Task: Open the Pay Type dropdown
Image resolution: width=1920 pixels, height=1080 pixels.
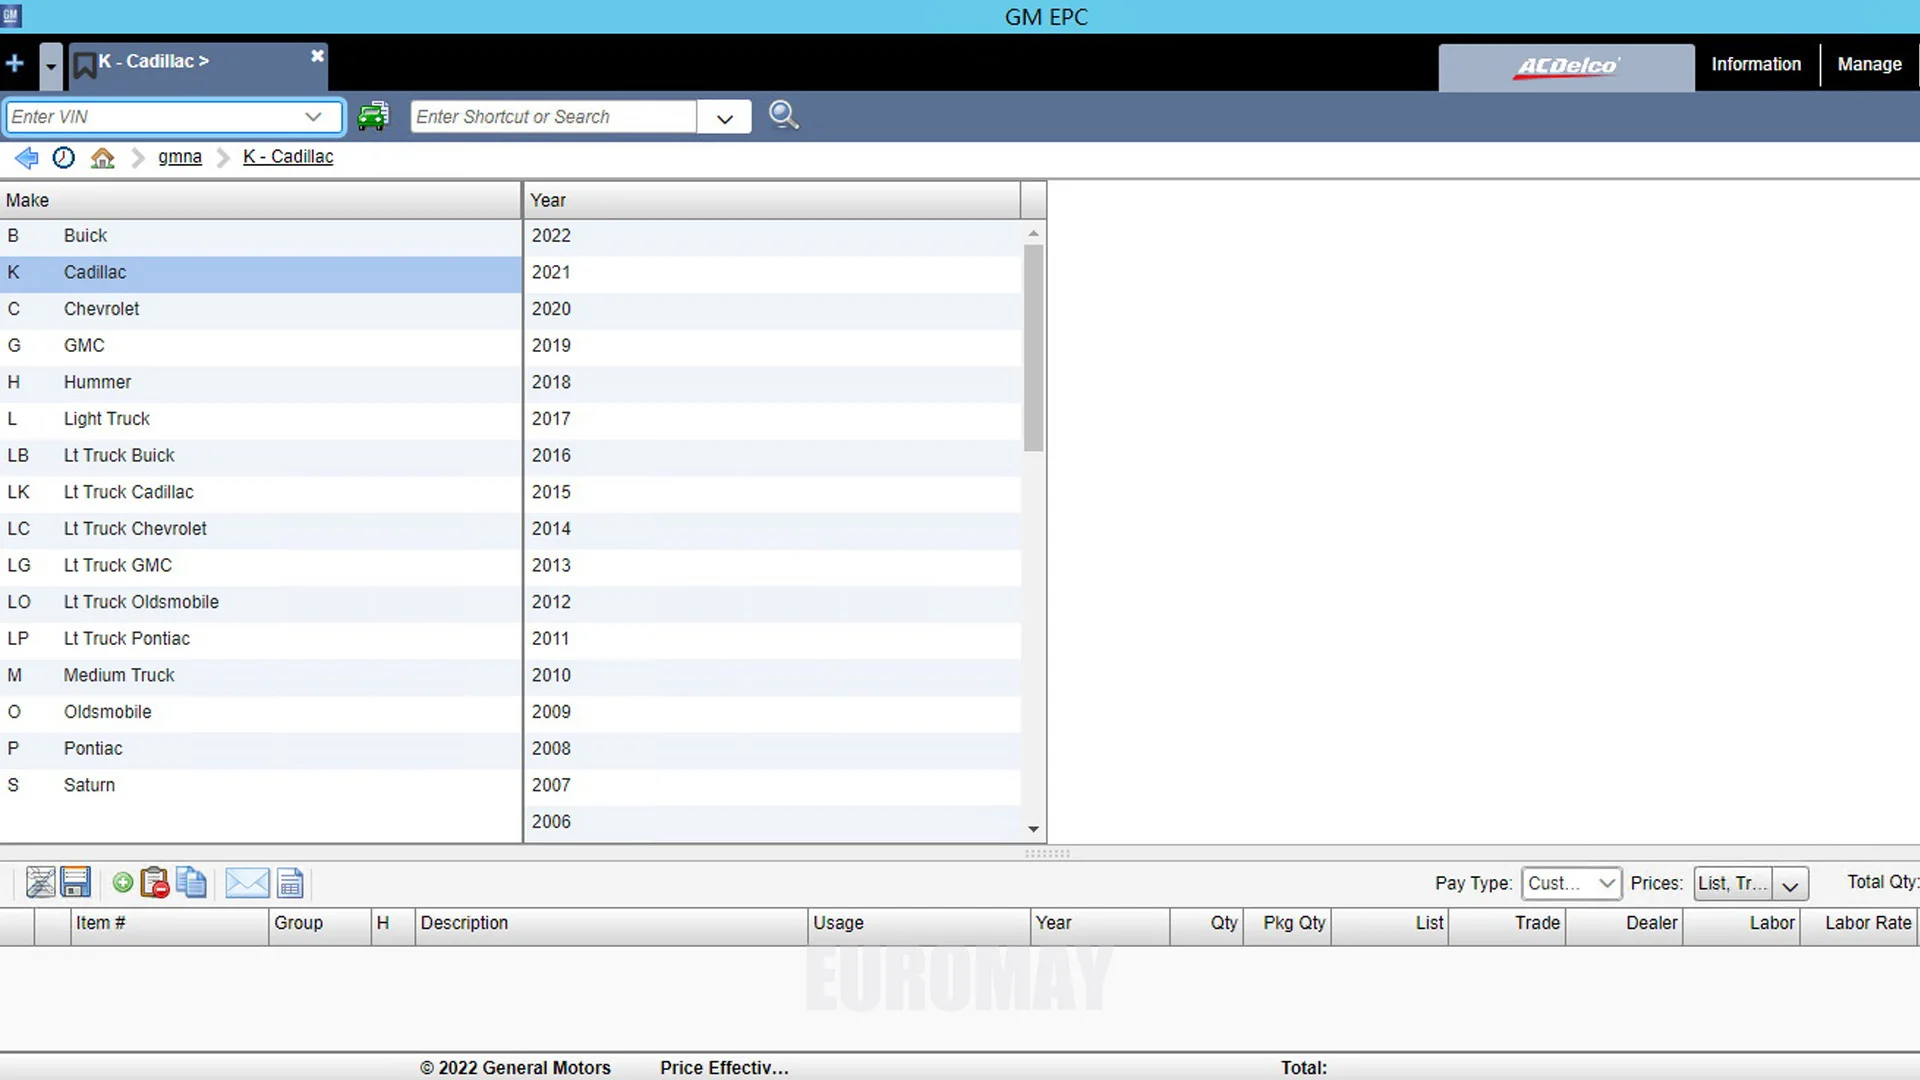Action: [1570, 883]
